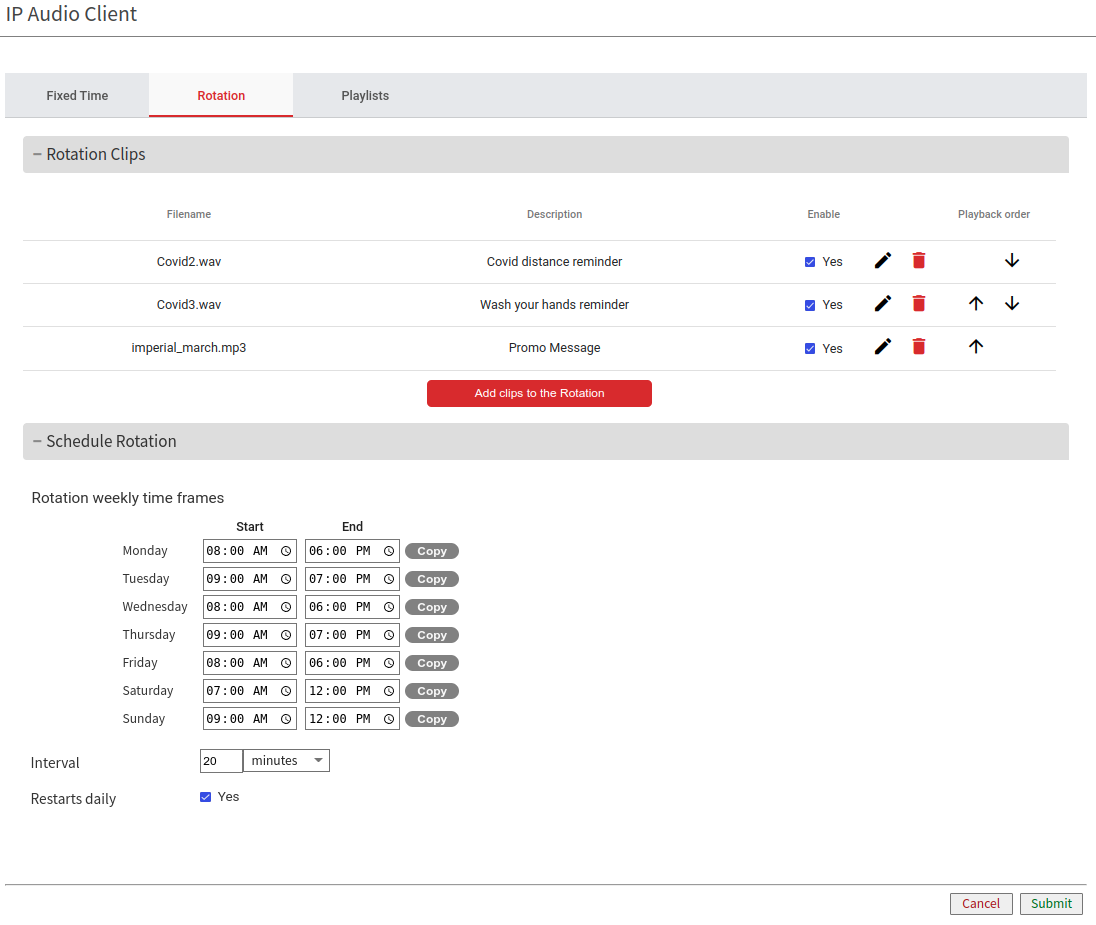The height and width of the screenshot is (925, 1096).
Task: Edit the imperial_march.mp3 clip details
Action: point(883,347)
